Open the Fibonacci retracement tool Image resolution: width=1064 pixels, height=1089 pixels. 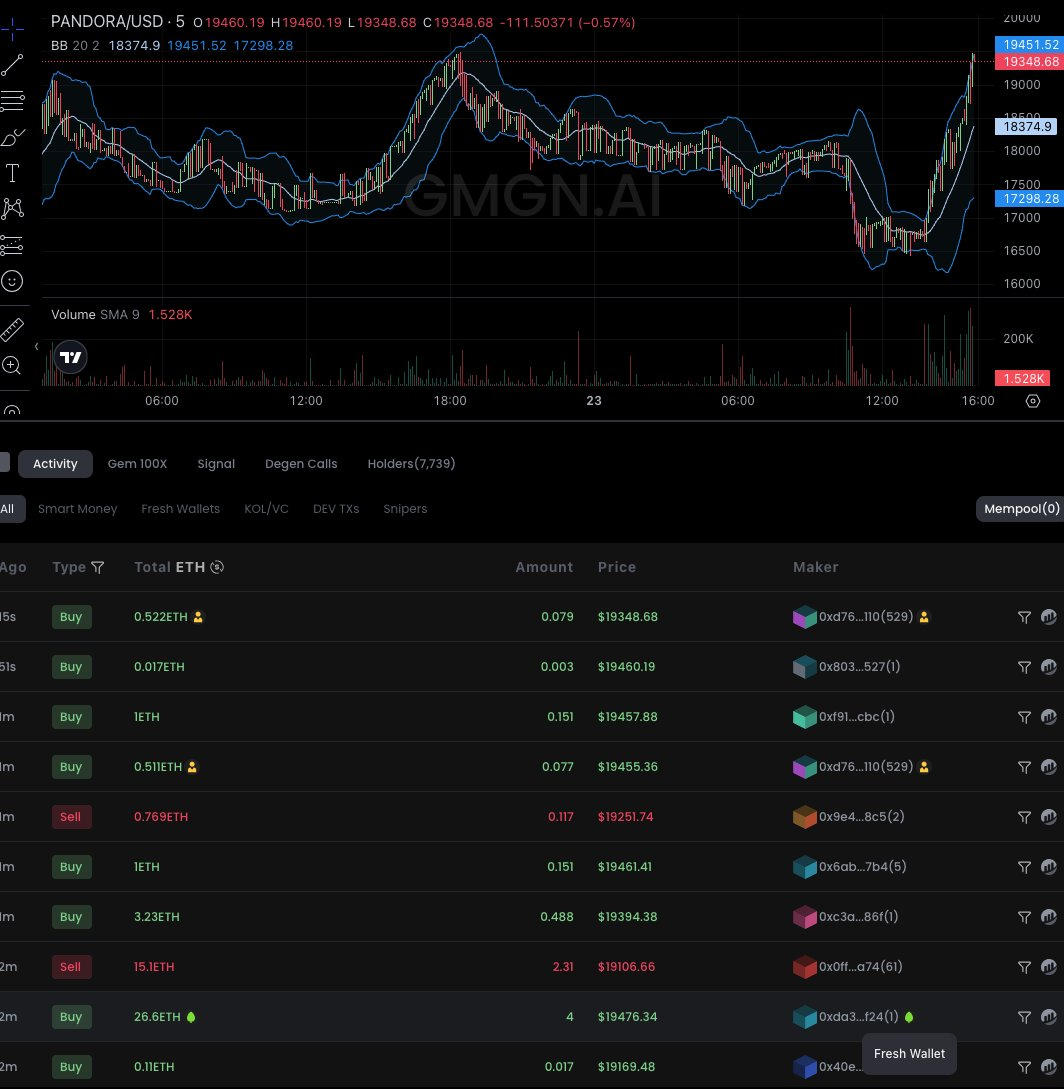12,101
